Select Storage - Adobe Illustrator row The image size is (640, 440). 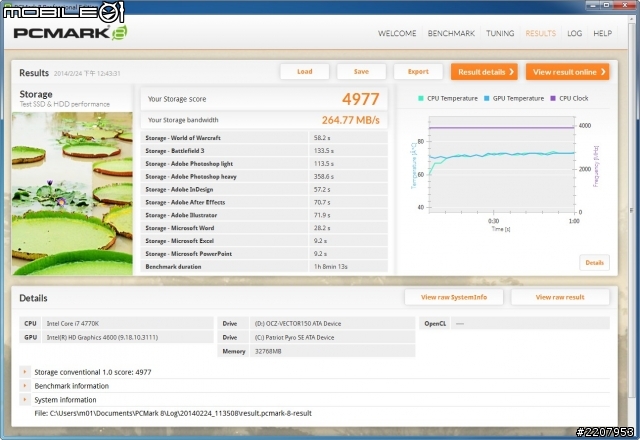264,215
